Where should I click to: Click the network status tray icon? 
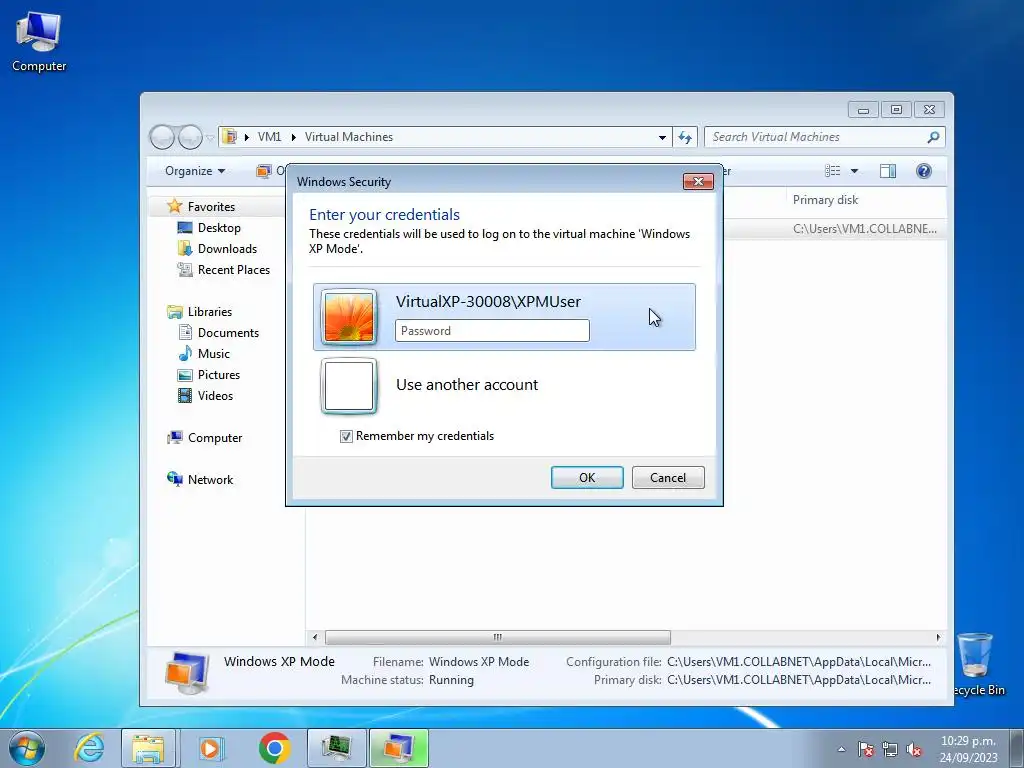[x=890, y=750]
